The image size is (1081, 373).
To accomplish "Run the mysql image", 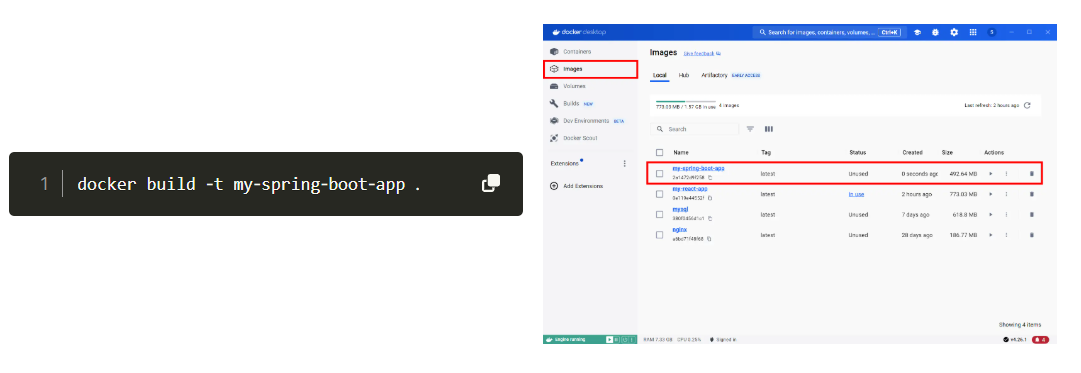I will pos(991,214).
